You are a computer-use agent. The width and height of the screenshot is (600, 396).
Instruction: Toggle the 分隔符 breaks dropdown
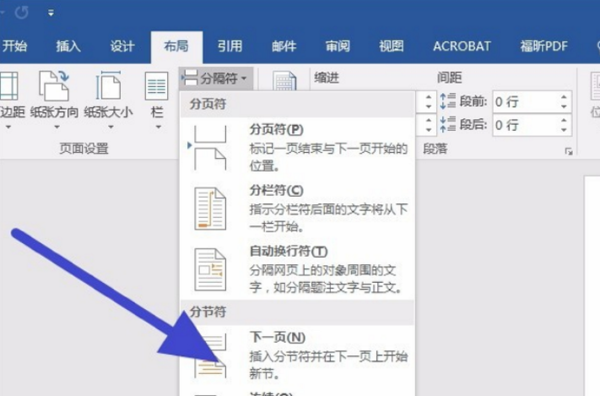[216, 78]
